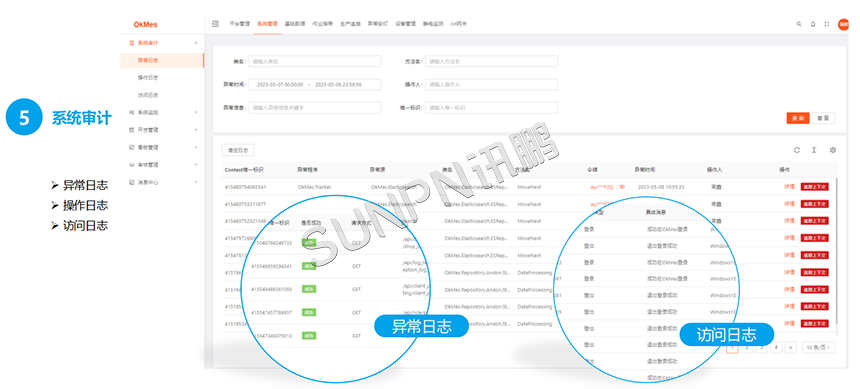Focus the 异常信息 keyword input field
The image size is (860, 389).
(315, 108)
